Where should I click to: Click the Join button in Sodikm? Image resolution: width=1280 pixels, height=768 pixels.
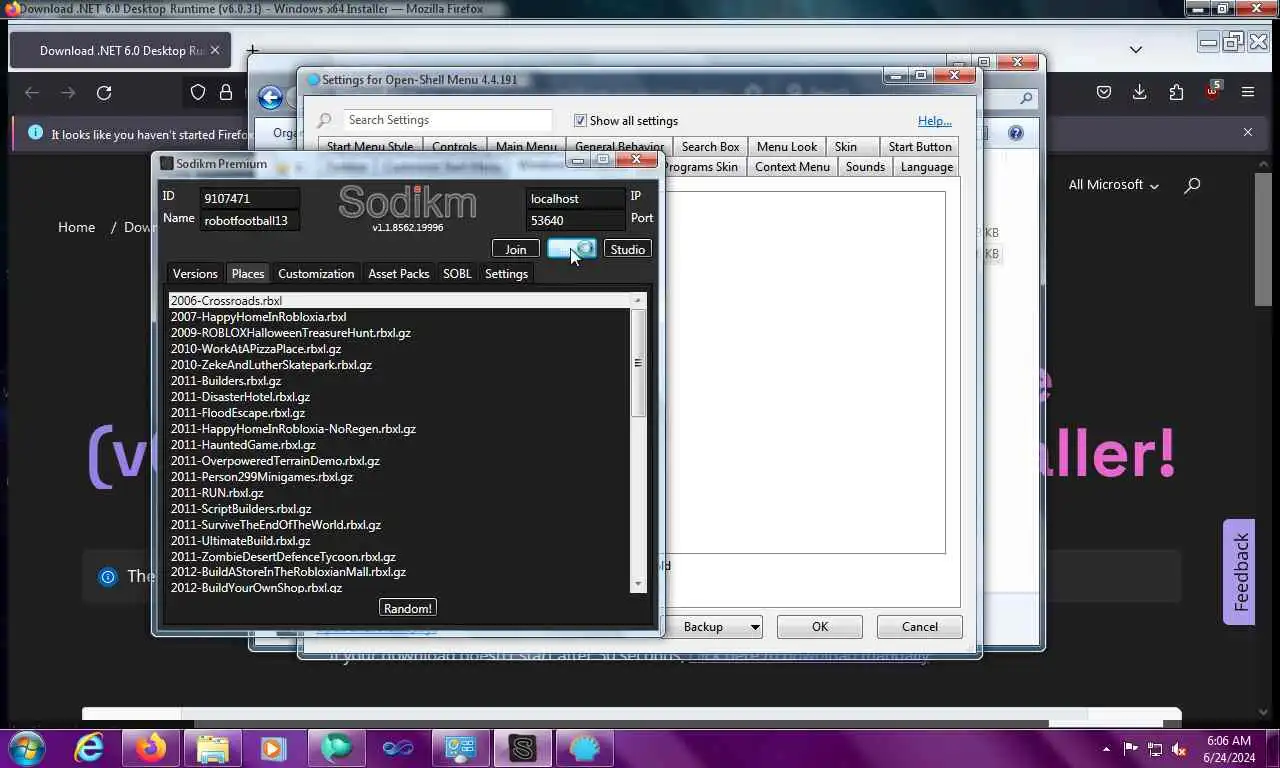516,249
